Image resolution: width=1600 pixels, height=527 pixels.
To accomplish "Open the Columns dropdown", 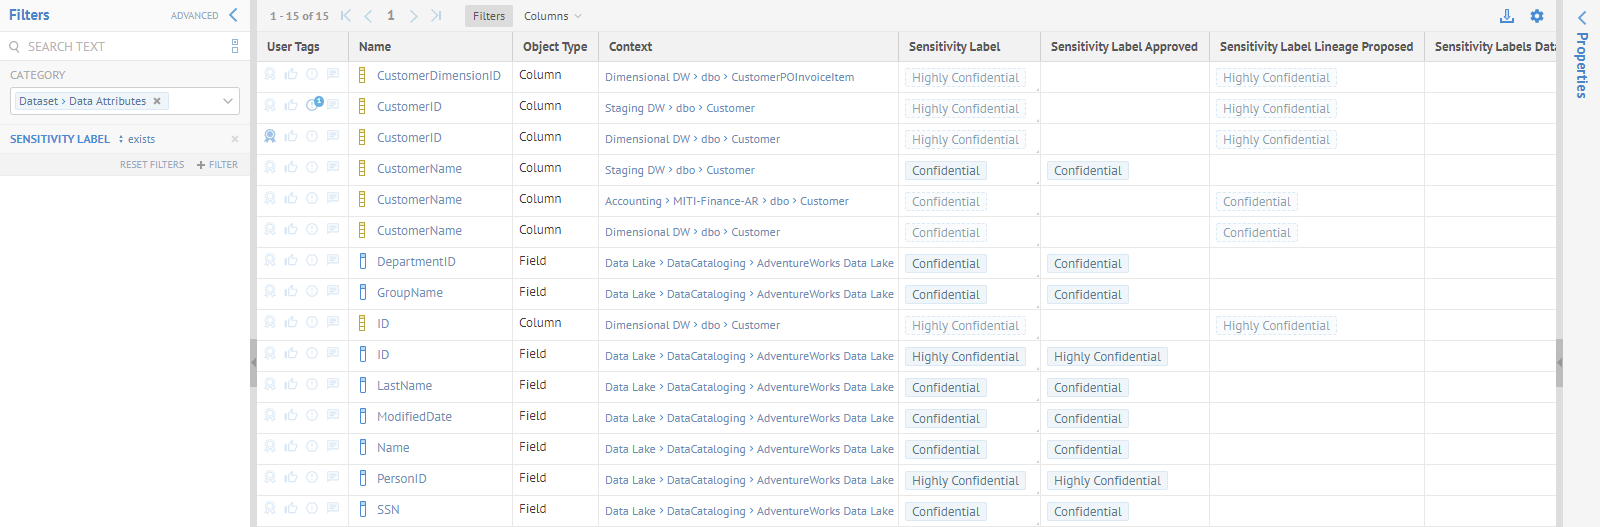I will 552,16.
